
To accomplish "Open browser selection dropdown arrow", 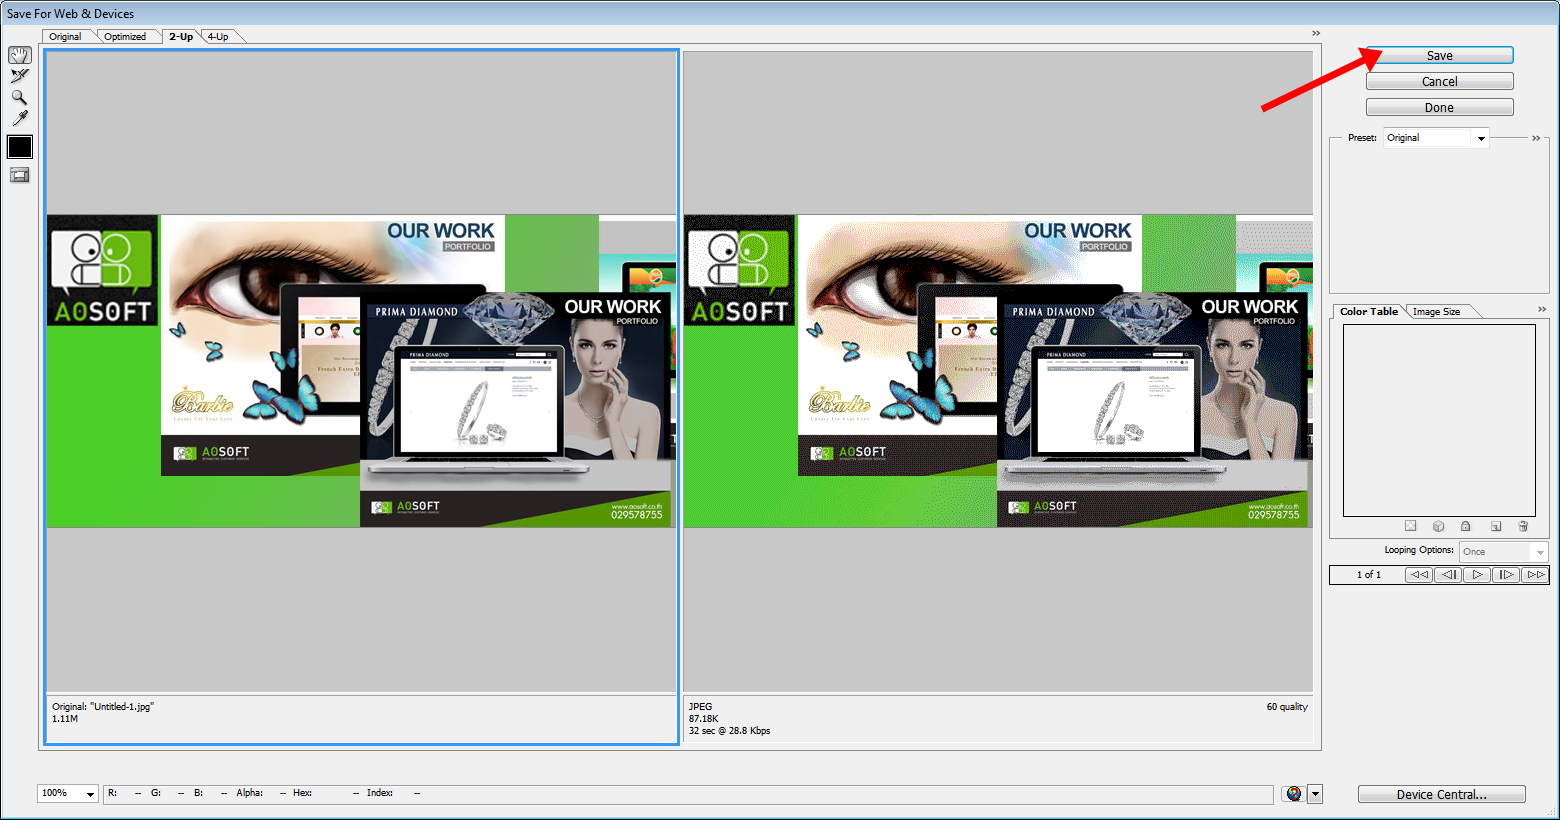I will pyautogui.click(x=1315, y=794).
